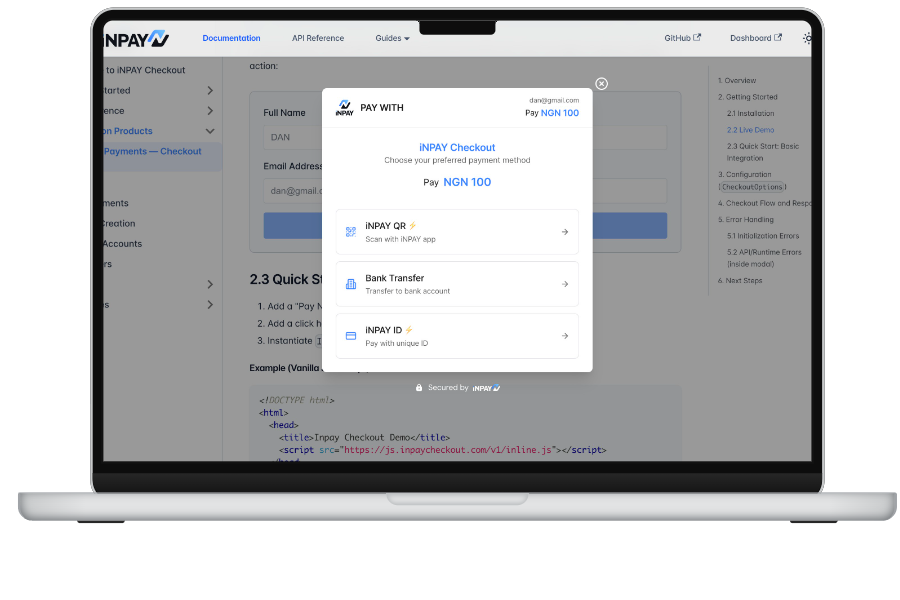Jump to 3. Configuration in contents
900x600 pixels.
pyautogui.click(x=752, y=180)
